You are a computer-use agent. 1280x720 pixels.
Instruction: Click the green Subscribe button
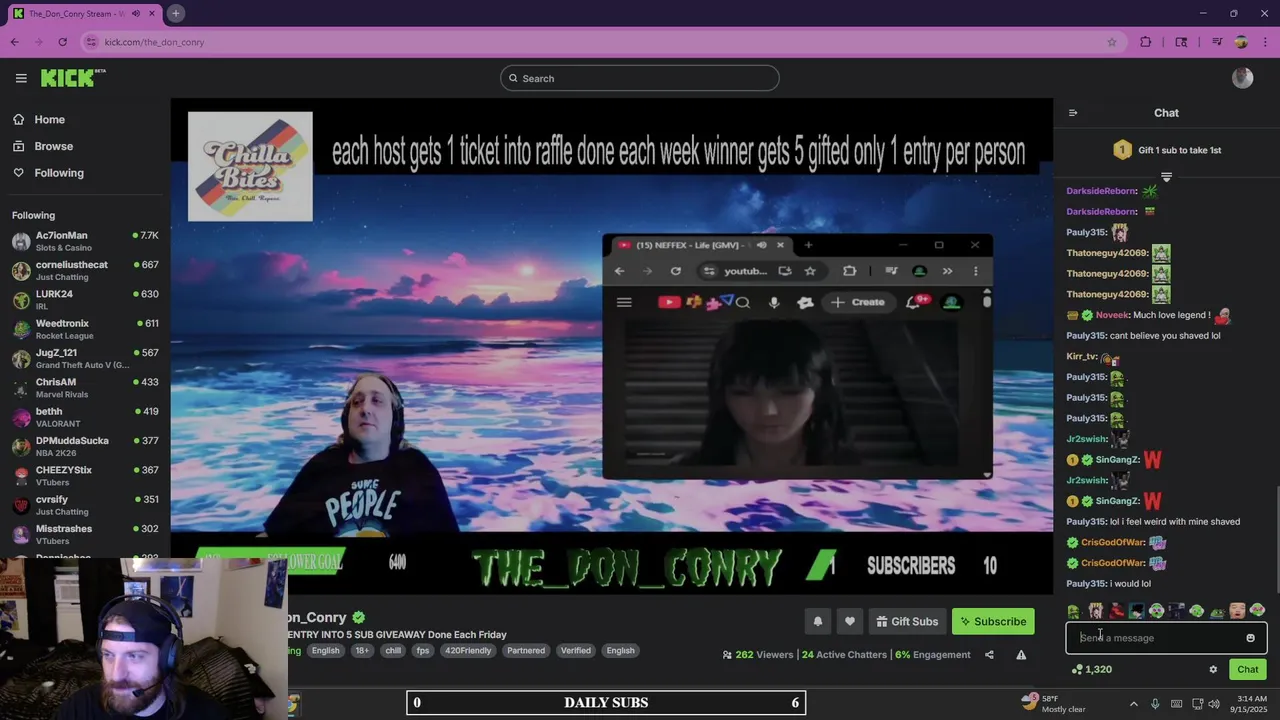tap(993, 621)
